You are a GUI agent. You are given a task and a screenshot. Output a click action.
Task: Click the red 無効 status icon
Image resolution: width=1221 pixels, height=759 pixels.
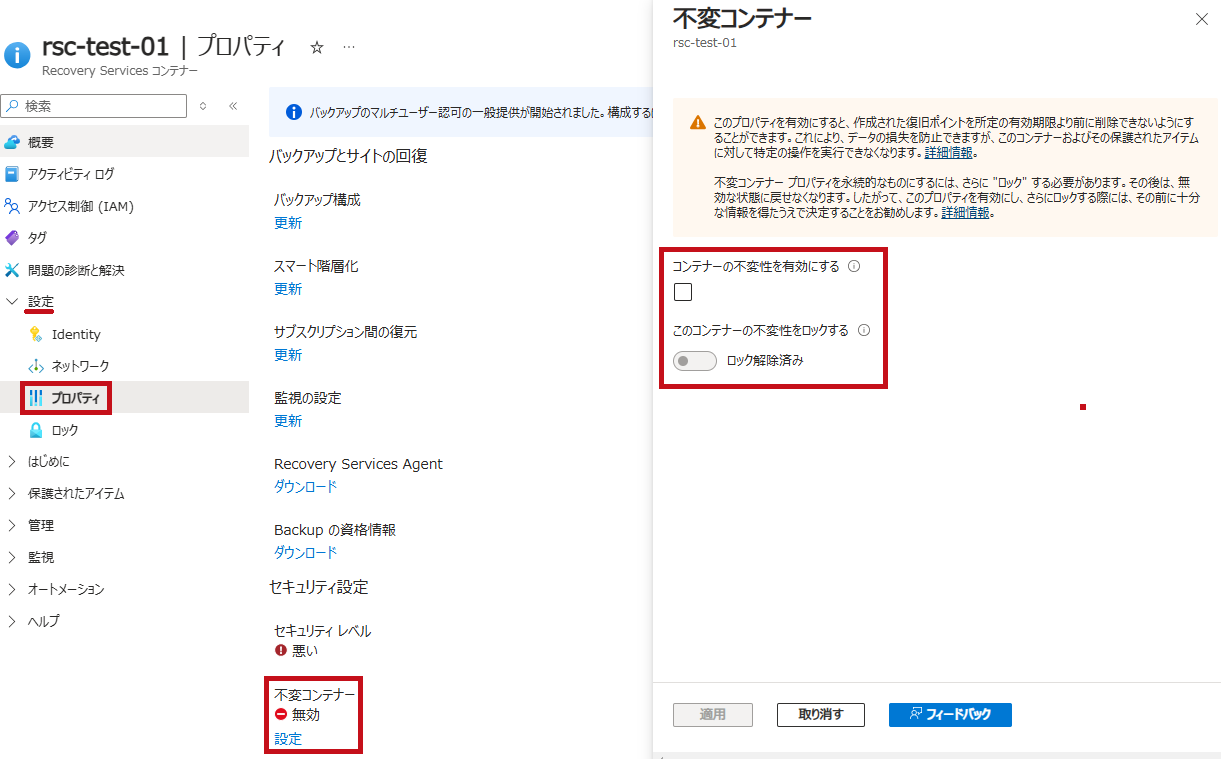click(x=281, y=714)
